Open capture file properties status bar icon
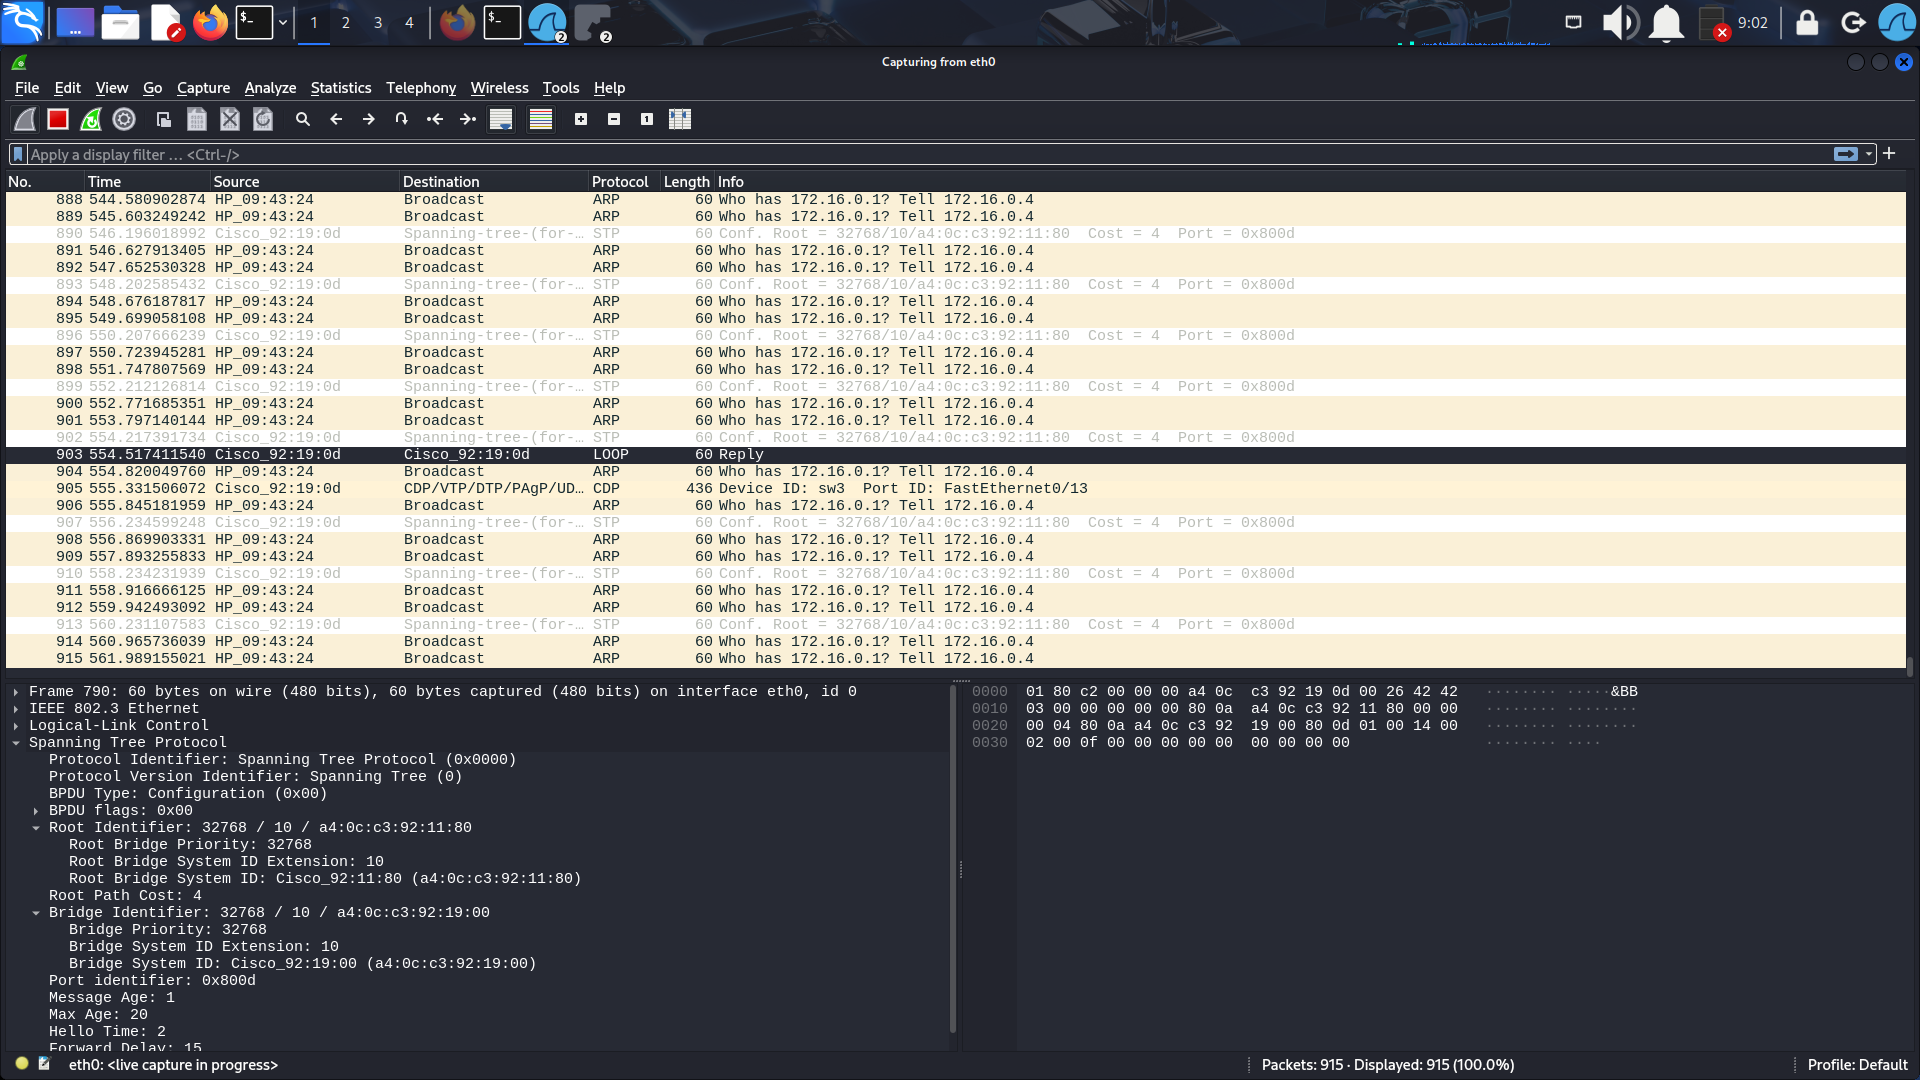Viewport: 1920px width, 1080px height. coord(44,1064)
